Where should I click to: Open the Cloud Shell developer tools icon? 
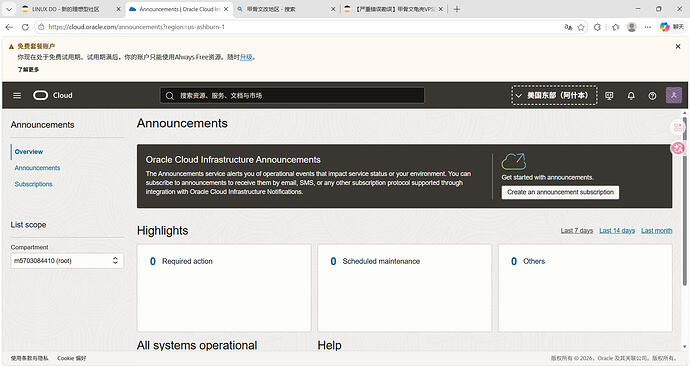(609, 95)
